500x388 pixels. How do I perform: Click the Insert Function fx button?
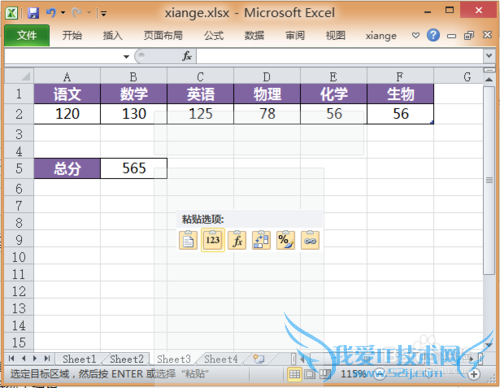[x=187, y=56]
